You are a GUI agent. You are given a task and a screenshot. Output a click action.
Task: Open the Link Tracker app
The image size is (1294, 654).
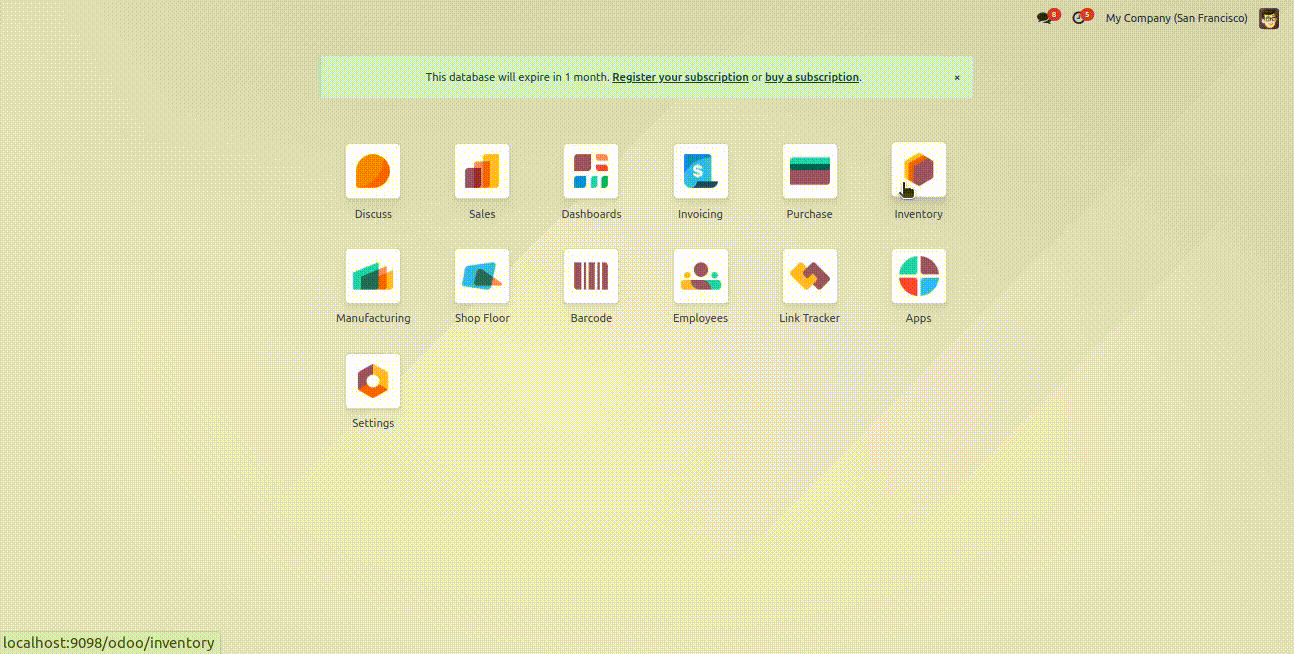pos(809,276)
